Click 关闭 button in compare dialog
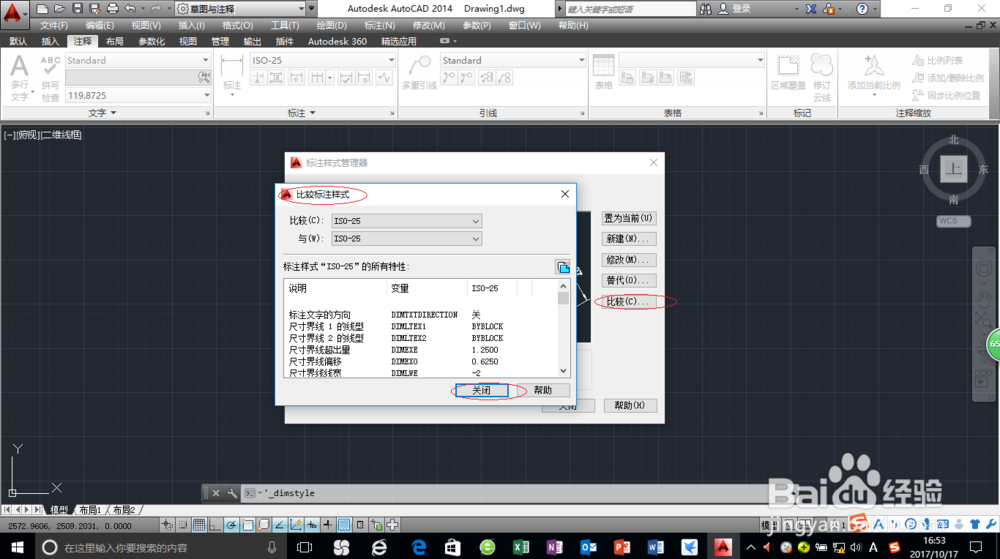The height and width of the screenshot is (559, 1000). 482,390
